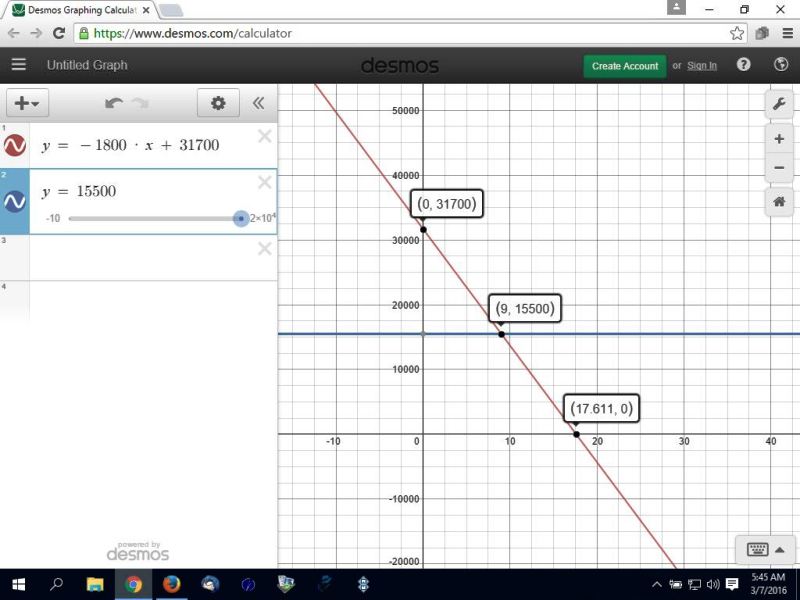The height and width of the screenshot is (600, 800).
Task: Click the desmos logo in the header
Action: coord(400,66)
